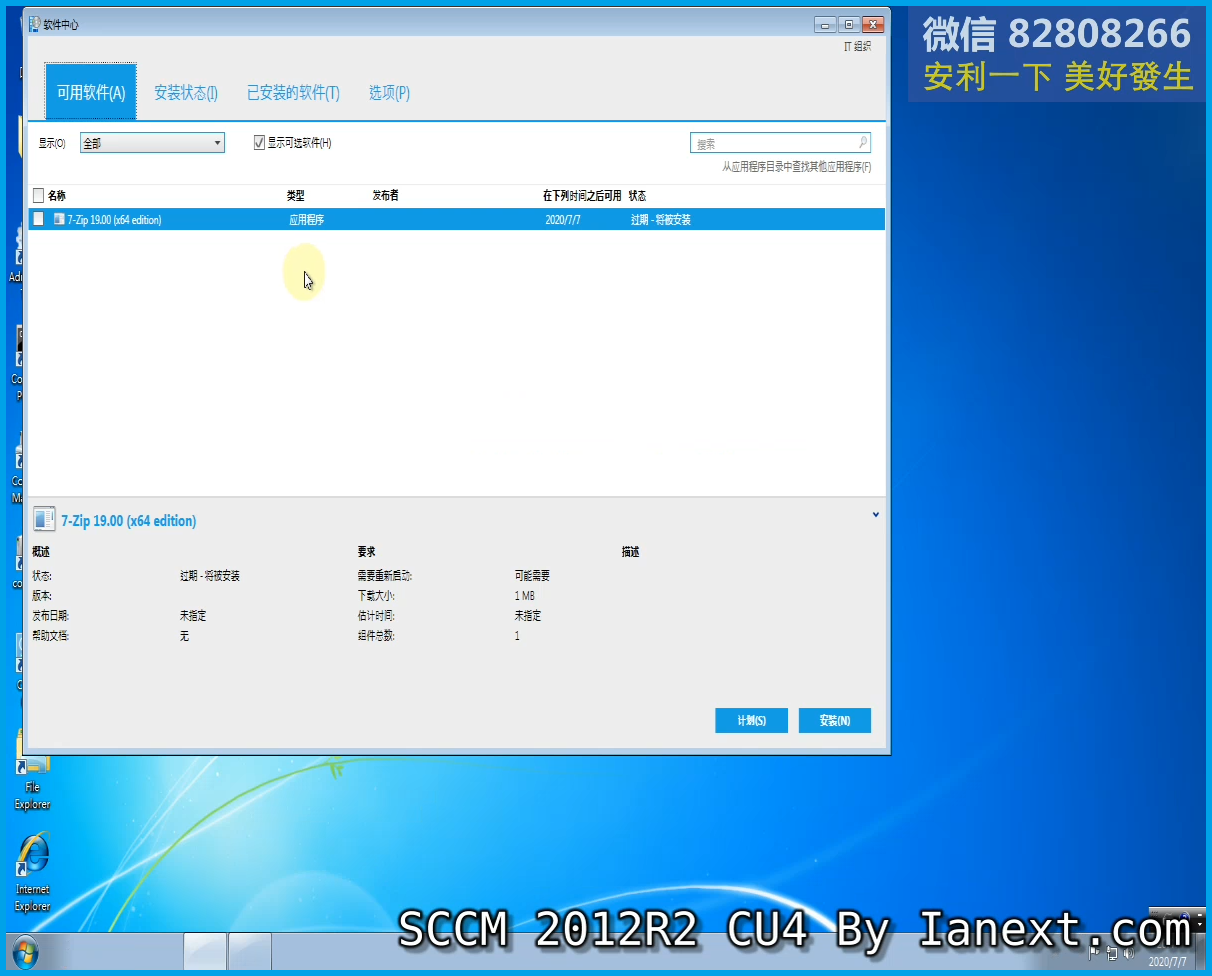The image size is (1212, 976).
Task: Open the 选项(P) tab
Action: click(389, 93)
